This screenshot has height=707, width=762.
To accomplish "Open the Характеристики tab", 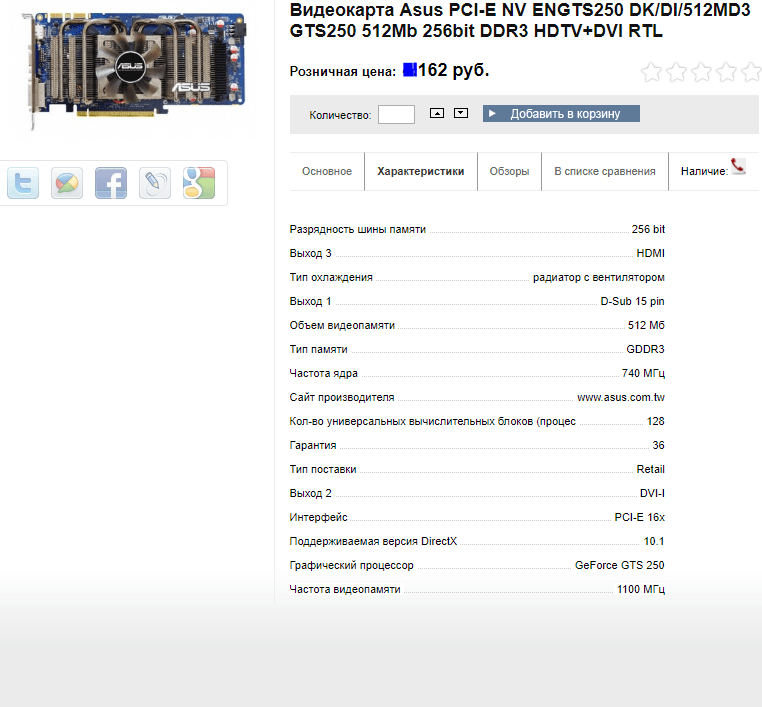I will [x=421, y=172].
